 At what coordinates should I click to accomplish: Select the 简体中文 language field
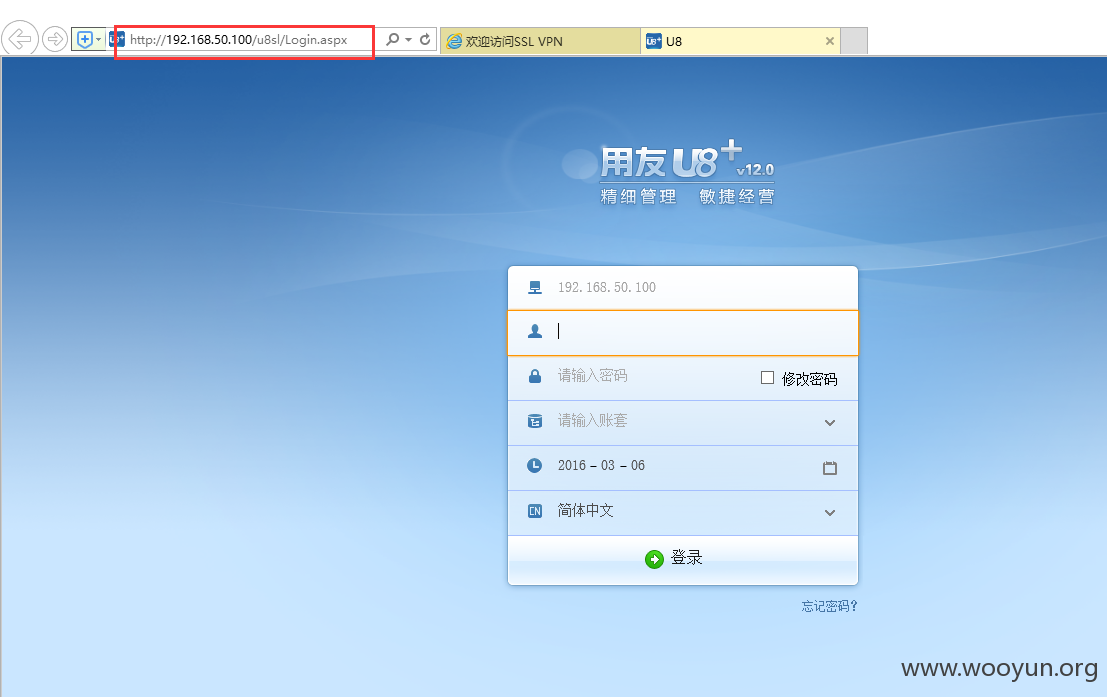[x=683, y=512]
